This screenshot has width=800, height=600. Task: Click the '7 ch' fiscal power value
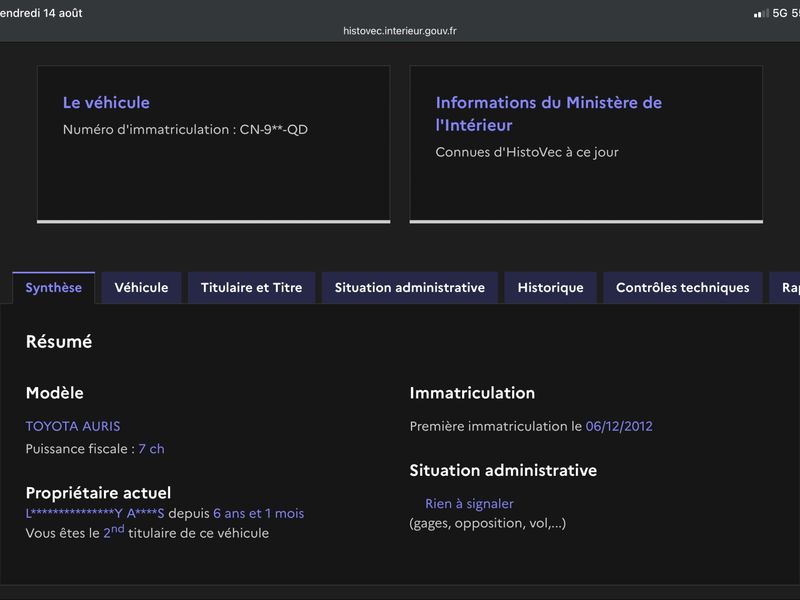point(152,449)
